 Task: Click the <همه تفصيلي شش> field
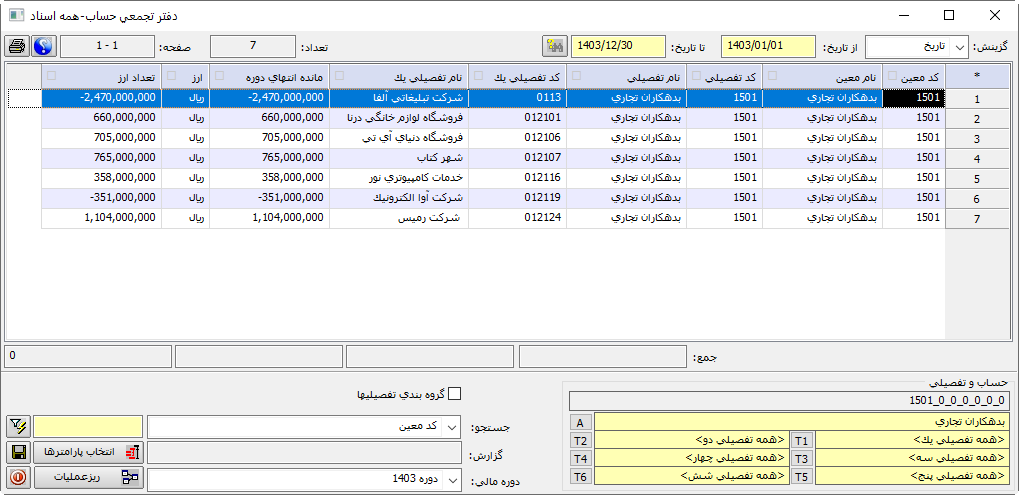coord(691,476)
